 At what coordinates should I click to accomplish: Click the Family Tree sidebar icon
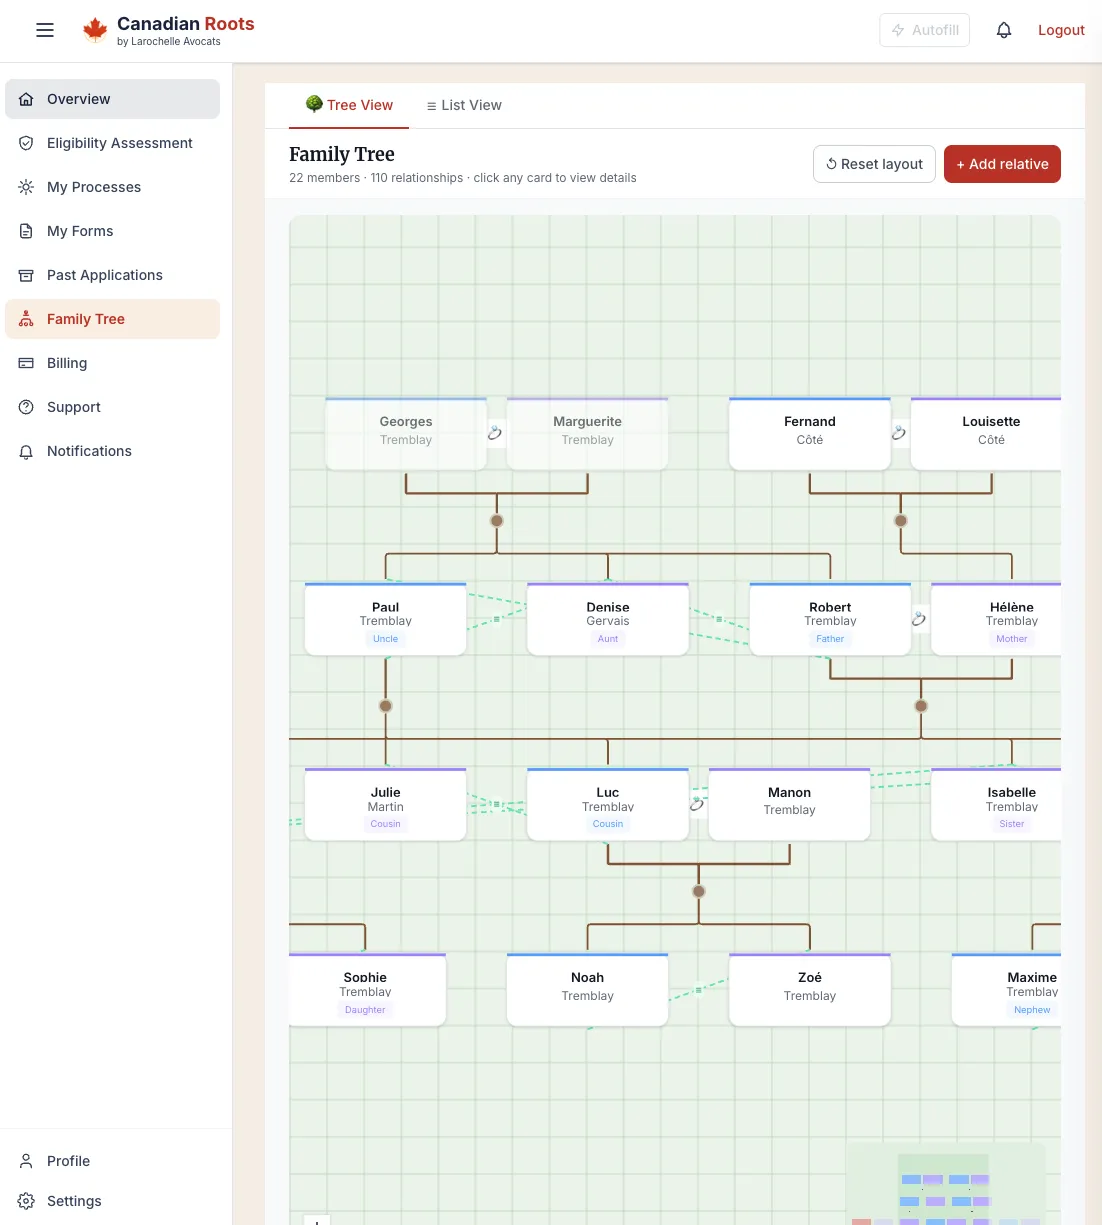26,319
